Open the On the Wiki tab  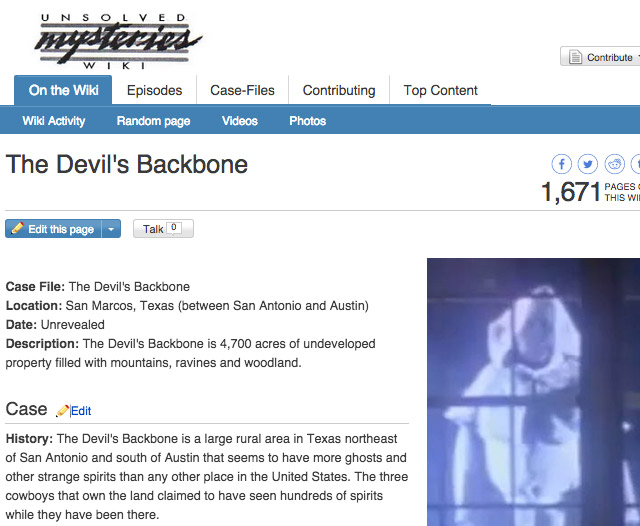tap(63, 90)
